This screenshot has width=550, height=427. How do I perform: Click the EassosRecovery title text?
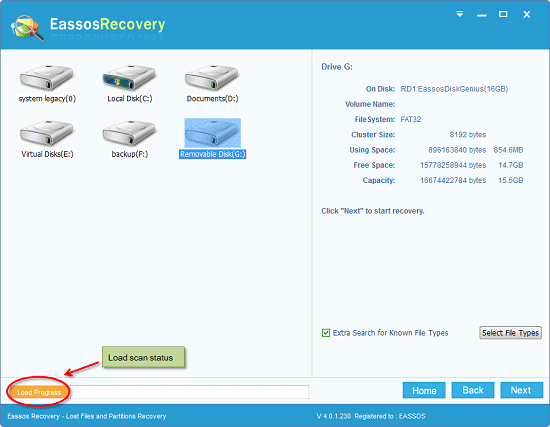107,24
